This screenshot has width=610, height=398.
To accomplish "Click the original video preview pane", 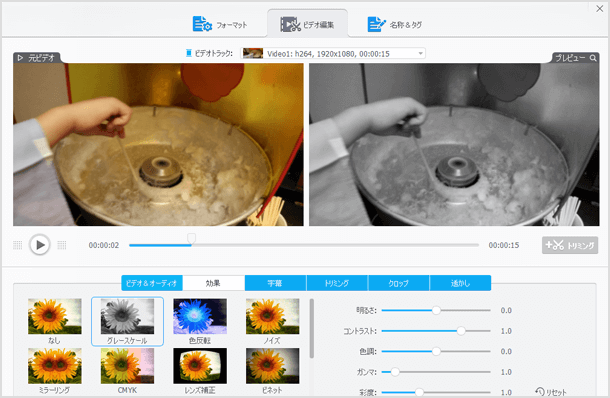I will tap(158, 144).
